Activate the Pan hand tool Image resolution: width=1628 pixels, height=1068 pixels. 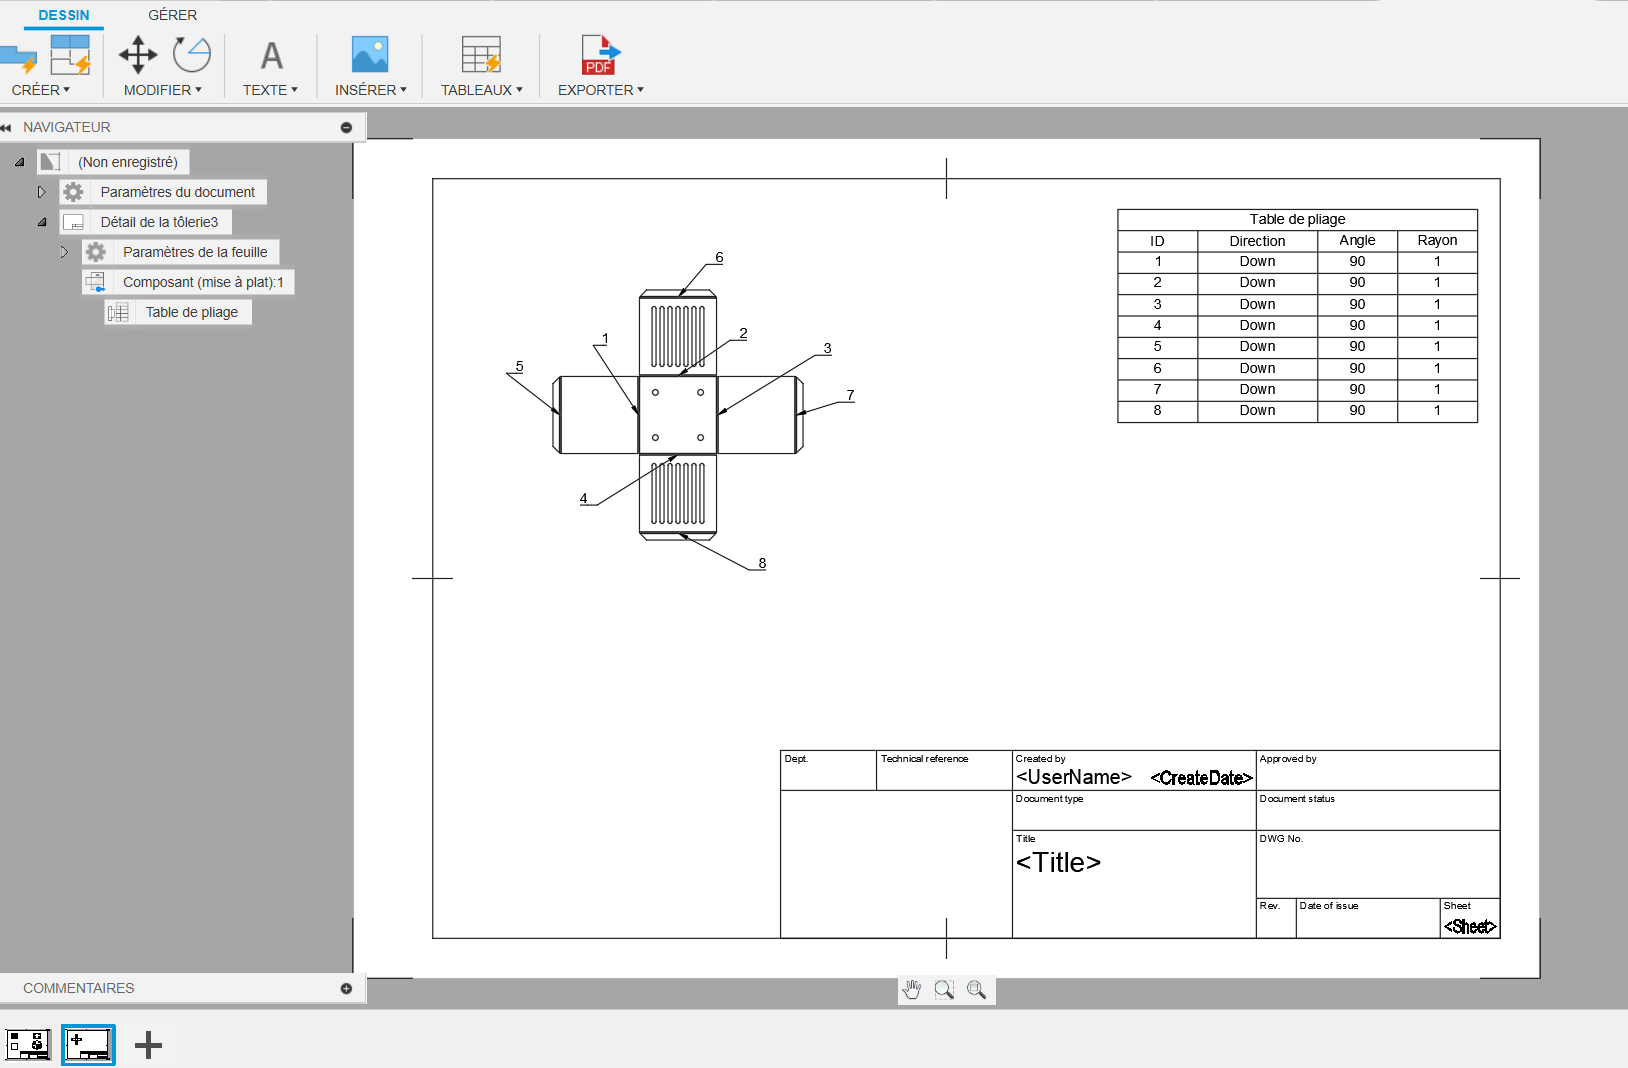click(x=912, y=990)
